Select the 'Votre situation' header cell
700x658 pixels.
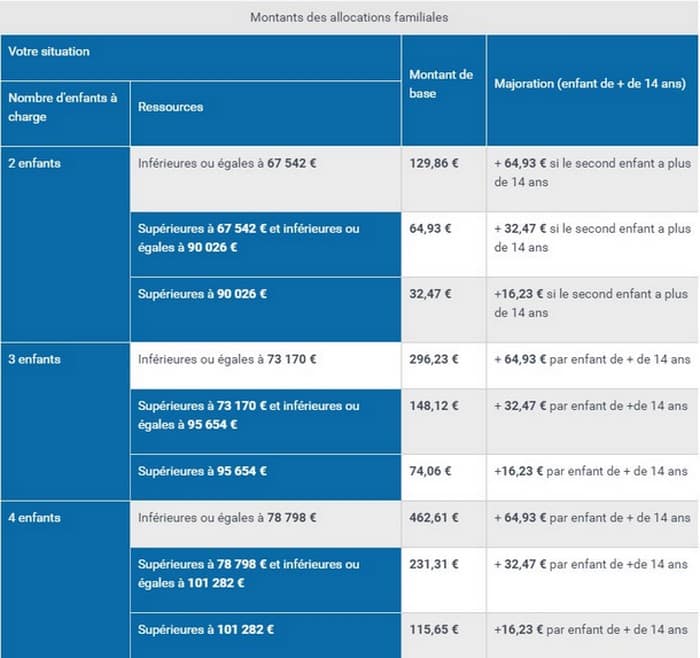click(x=201, y=58)
